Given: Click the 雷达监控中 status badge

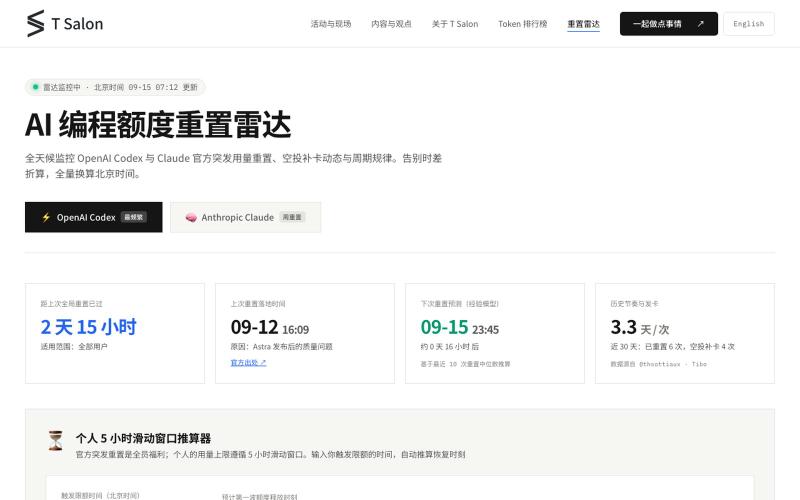Looking at the screenshot, I should (x=115, y=87).
